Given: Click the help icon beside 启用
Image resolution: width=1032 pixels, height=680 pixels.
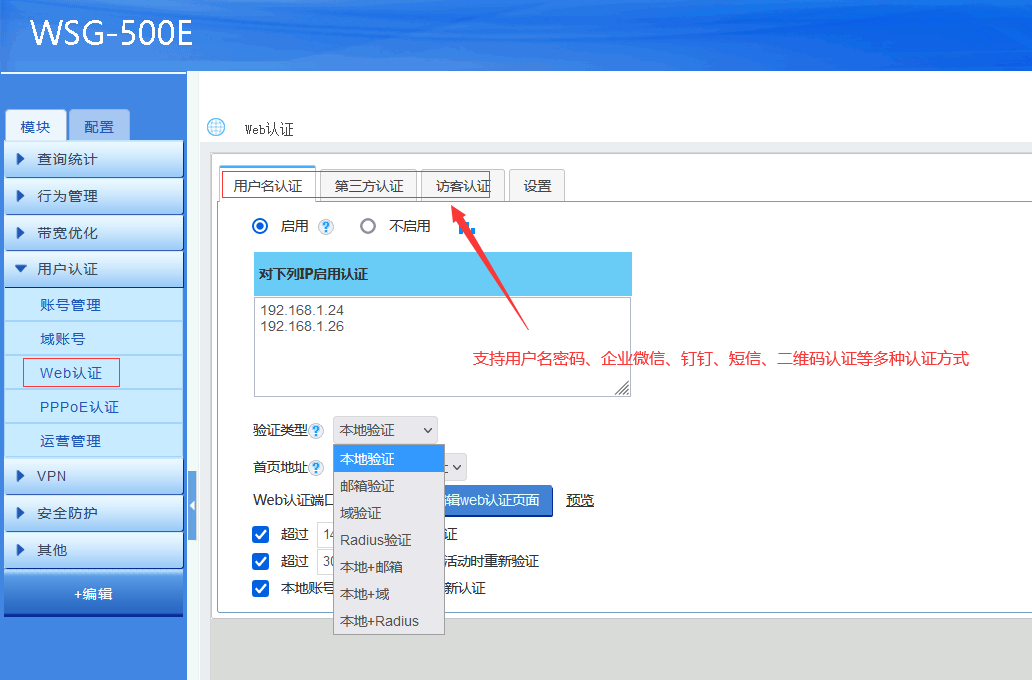Looking at the screenshot, I should click(x=325, y=227).
